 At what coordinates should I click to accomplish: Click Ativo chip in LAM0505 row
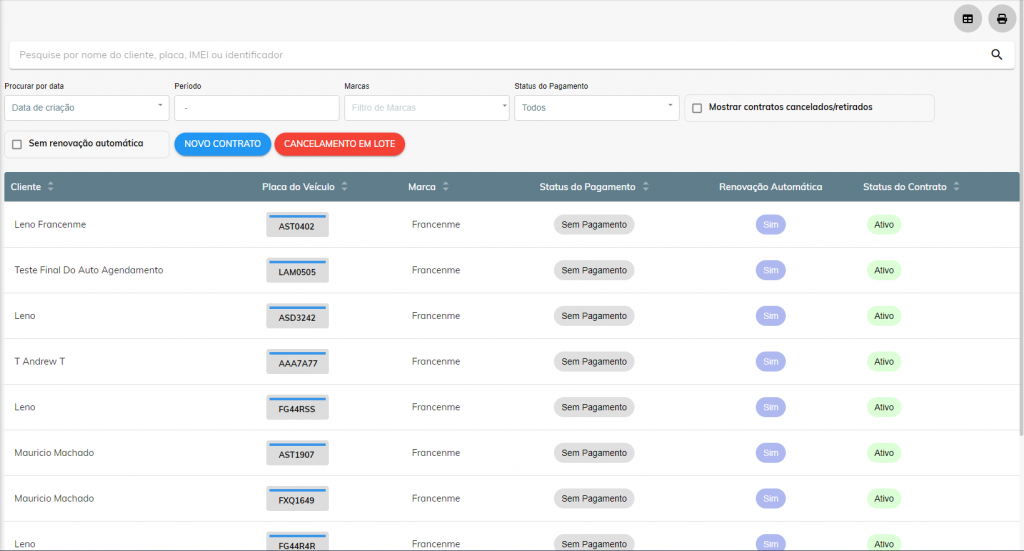(x=884, y=270)
